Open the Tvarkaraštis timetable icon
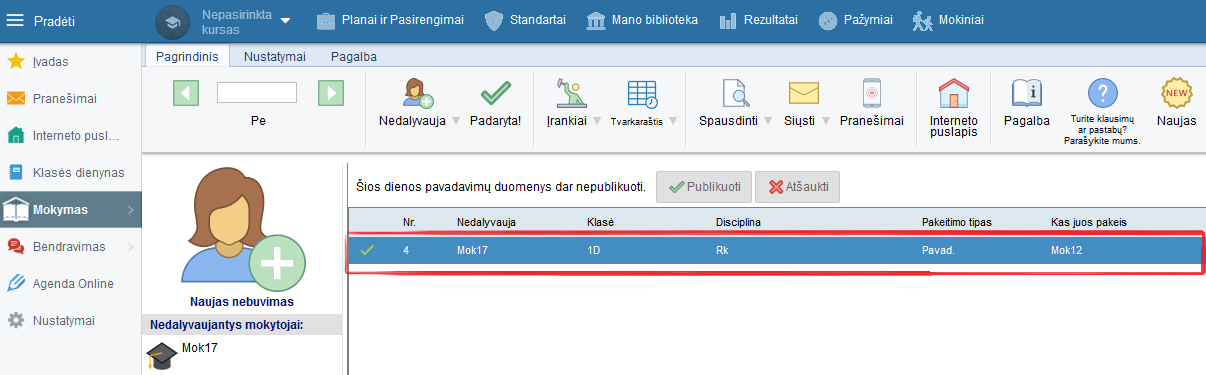Viewport: 1206px width, 375px height. 642,94
